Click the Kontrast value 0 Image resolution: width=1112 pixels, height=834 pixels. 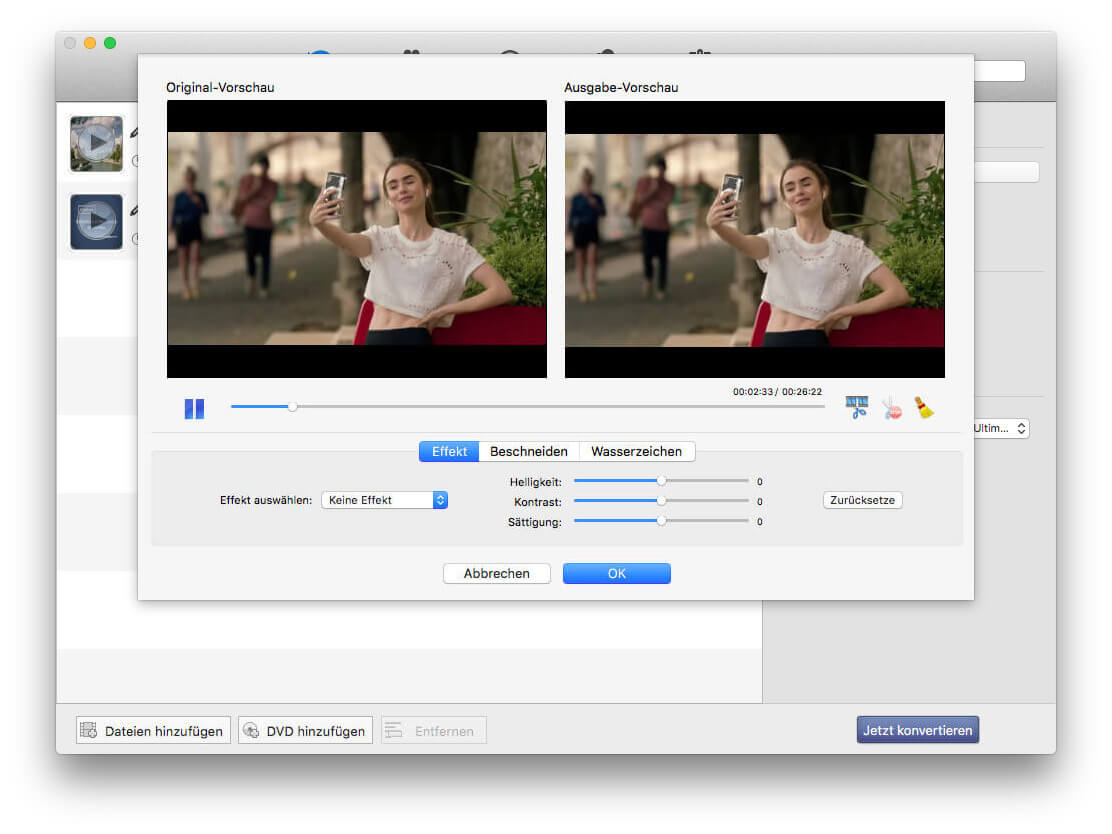point(760,501)
